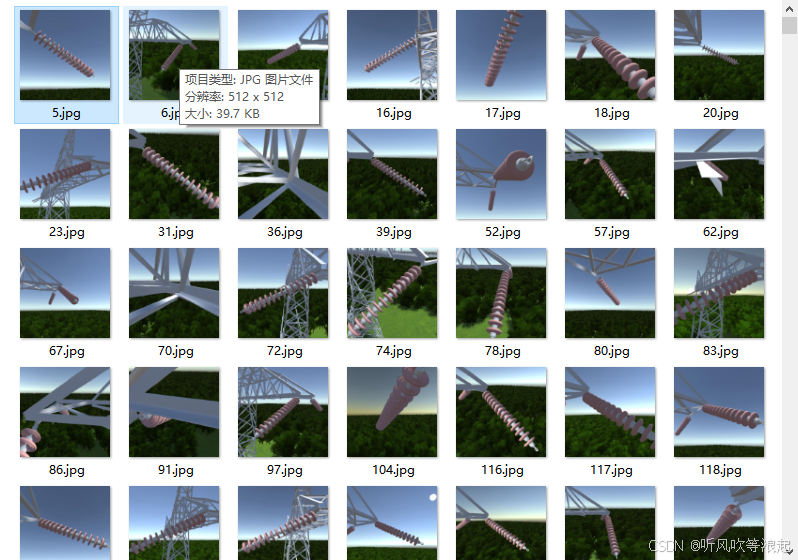Click the 57.jpg file name
Image resolution: width=798 pixels, height=560 pixels.
(x=612, y=232)
